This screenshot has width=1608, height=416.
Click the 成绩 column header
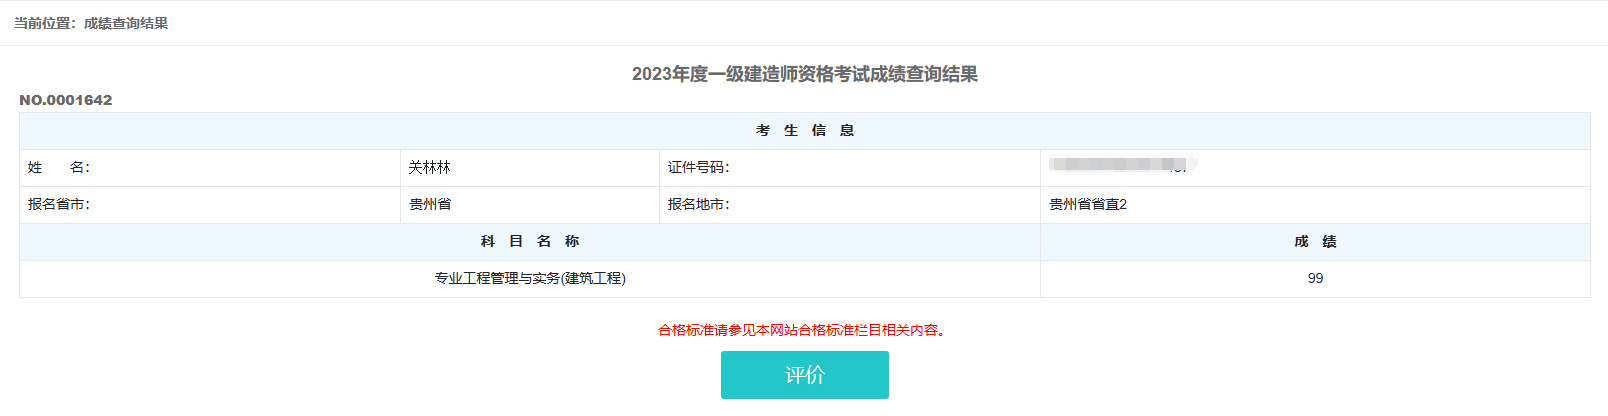tap(1315, 242)
